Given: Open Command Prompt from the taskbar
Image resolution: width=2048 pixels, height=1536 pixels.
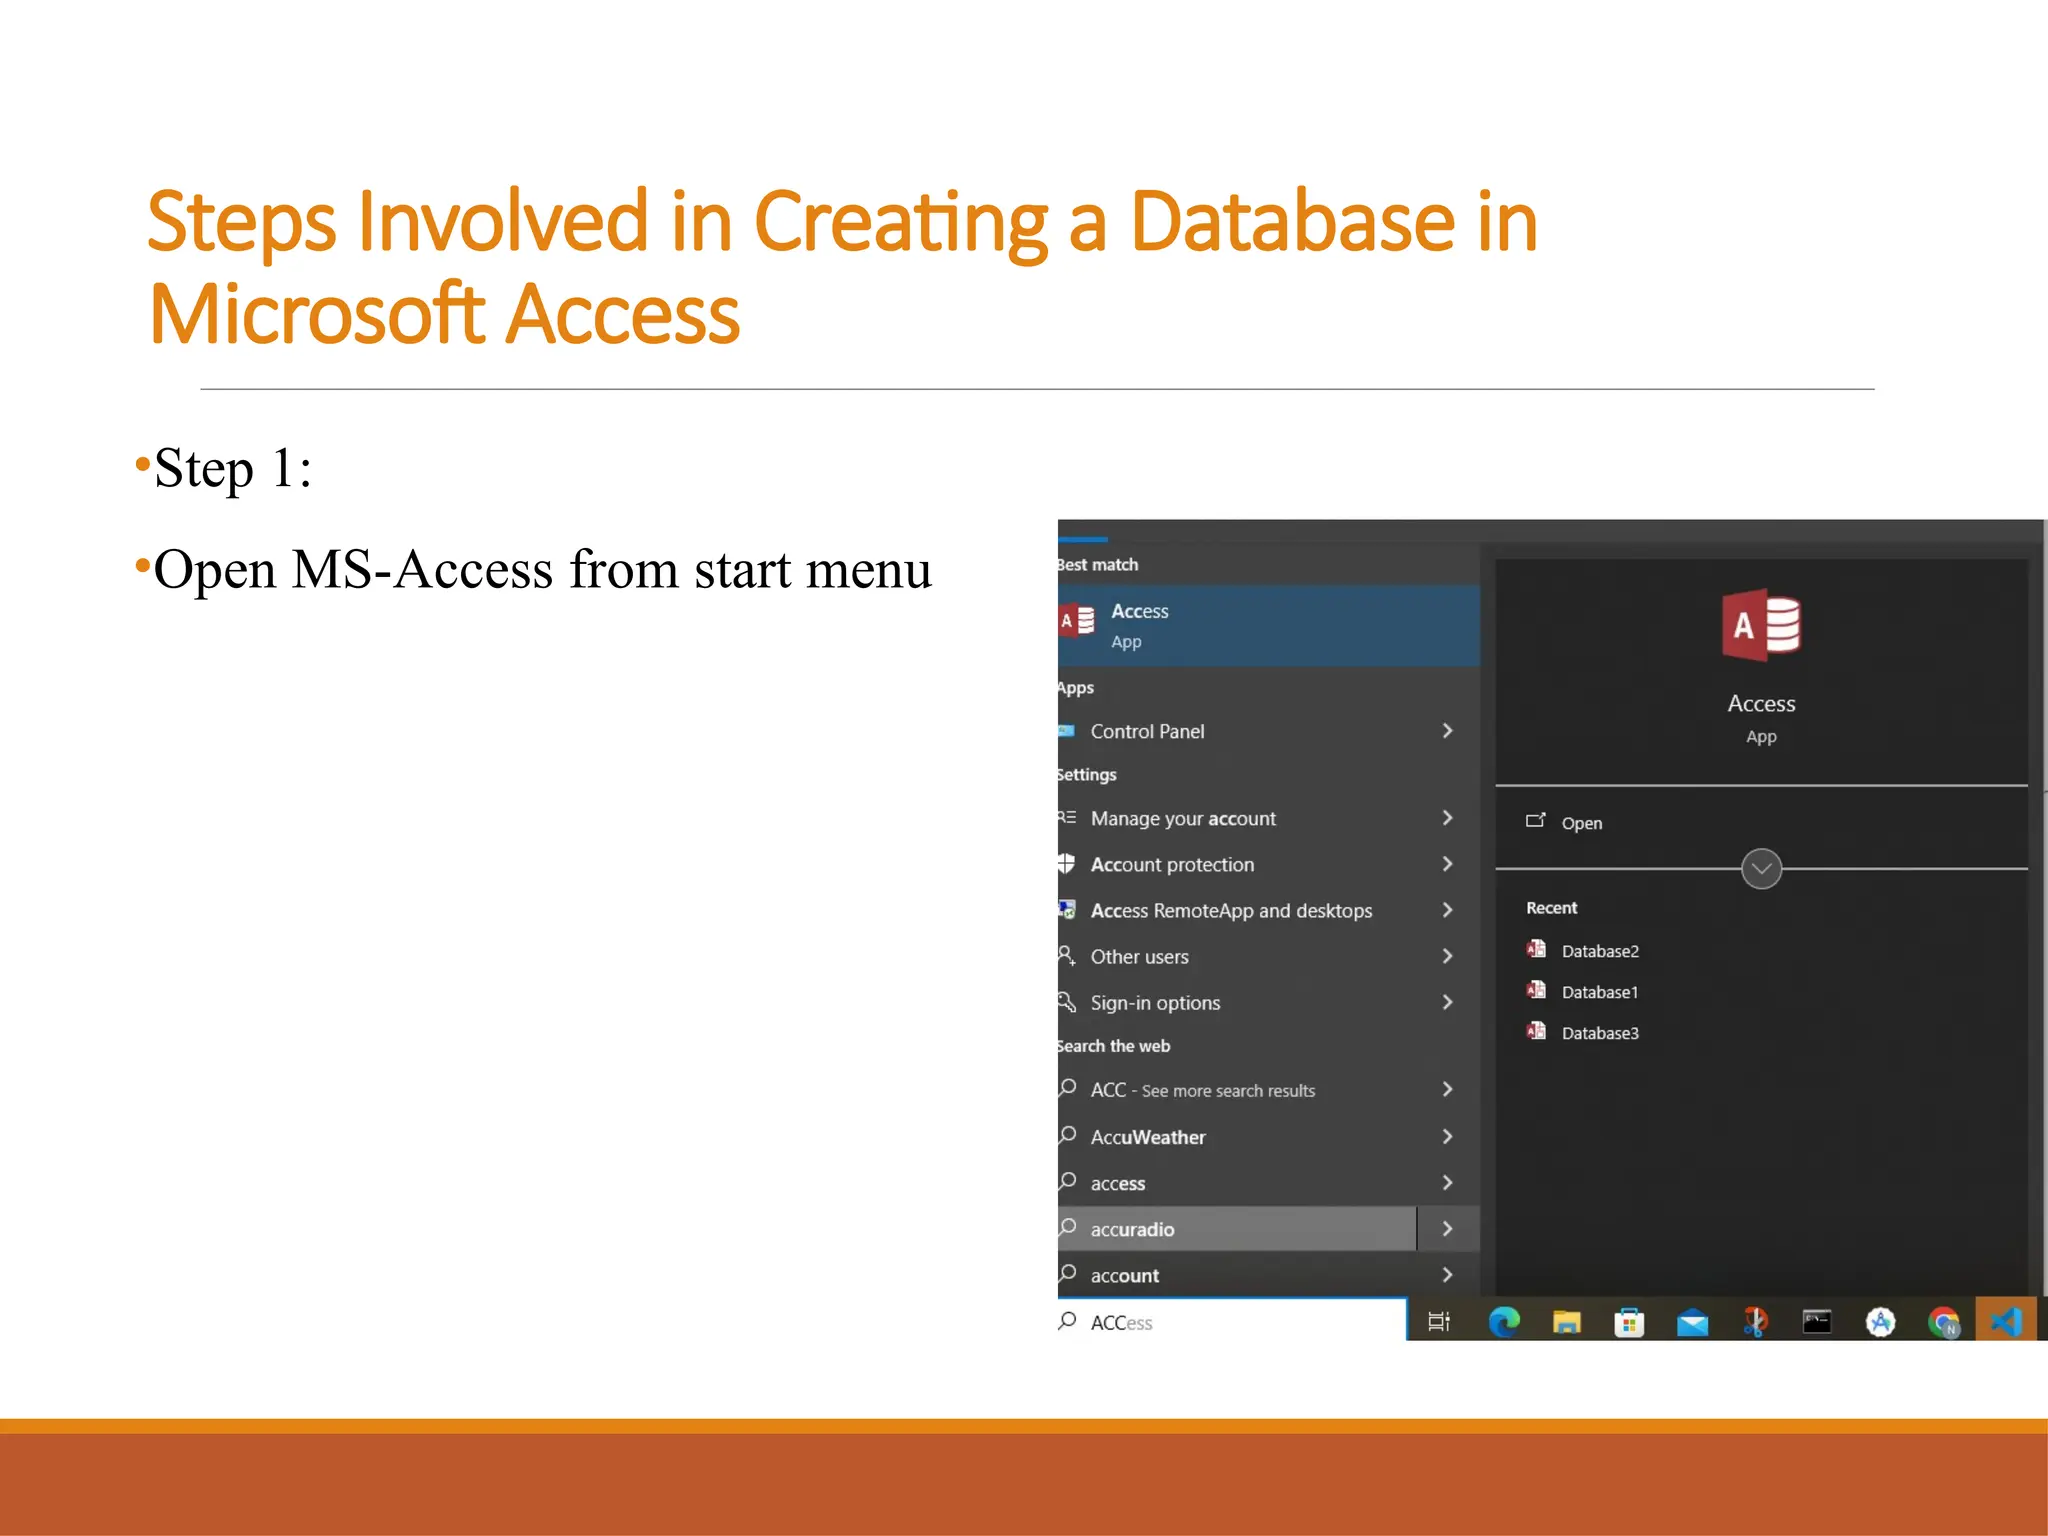Looking at the screenshot, I should pyautogui.click(x=1817, y=1322).
